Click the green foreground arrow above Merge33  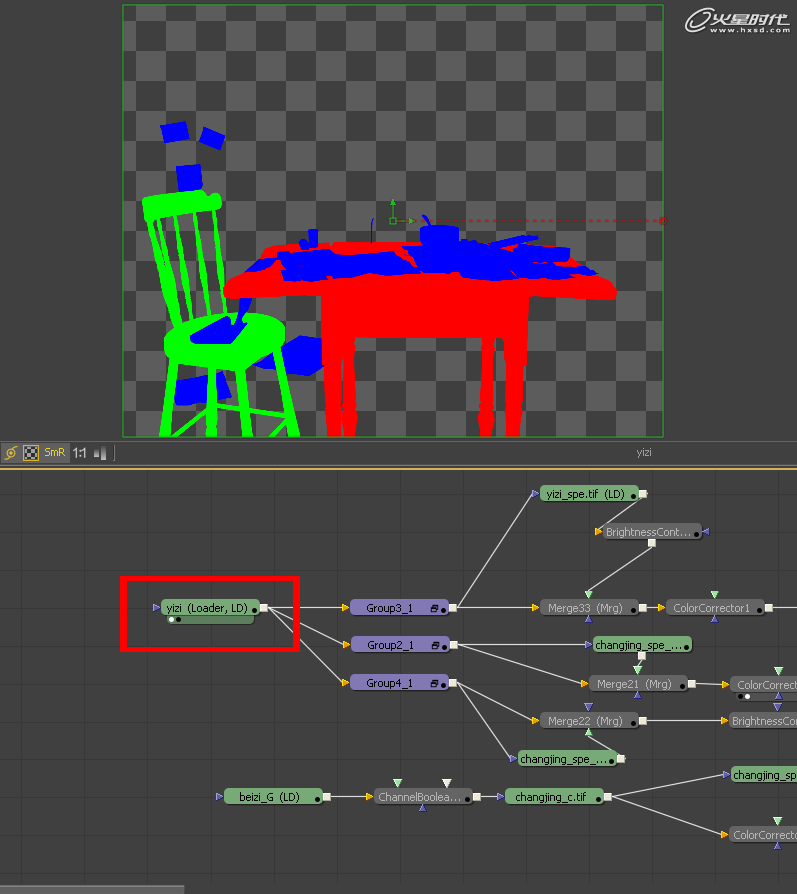(x=588, y=594)
